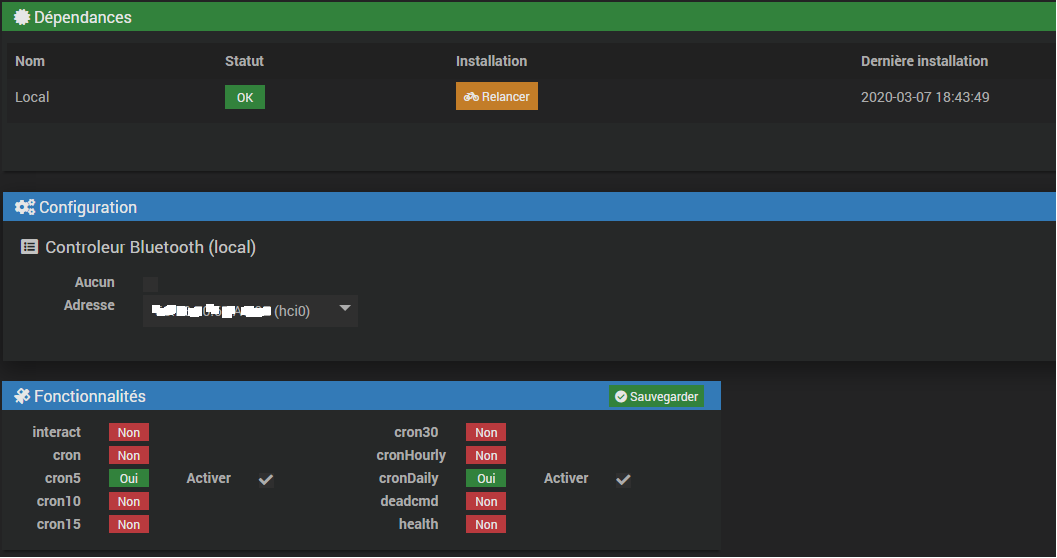Image resolution: width=1057 pixels, height=558 pixels.
Task: Toggle the Aucun checkbox
Action: click(x=151, y=284)
